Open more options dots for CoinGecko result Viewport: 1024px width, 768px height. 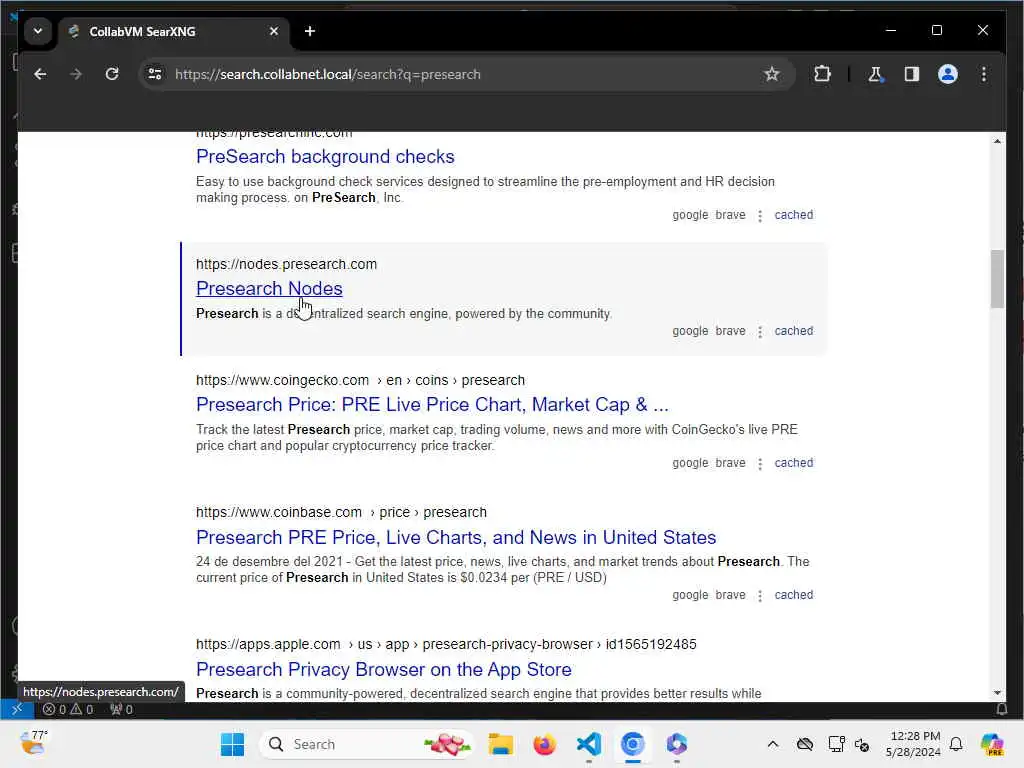coord(760,464)
